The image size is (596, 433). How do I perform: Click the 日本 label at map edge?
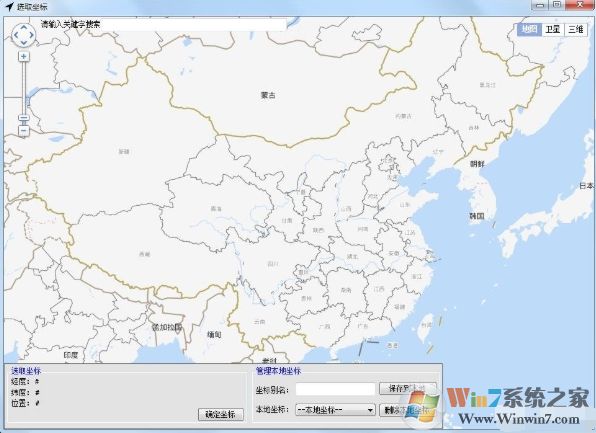(586, 186)
